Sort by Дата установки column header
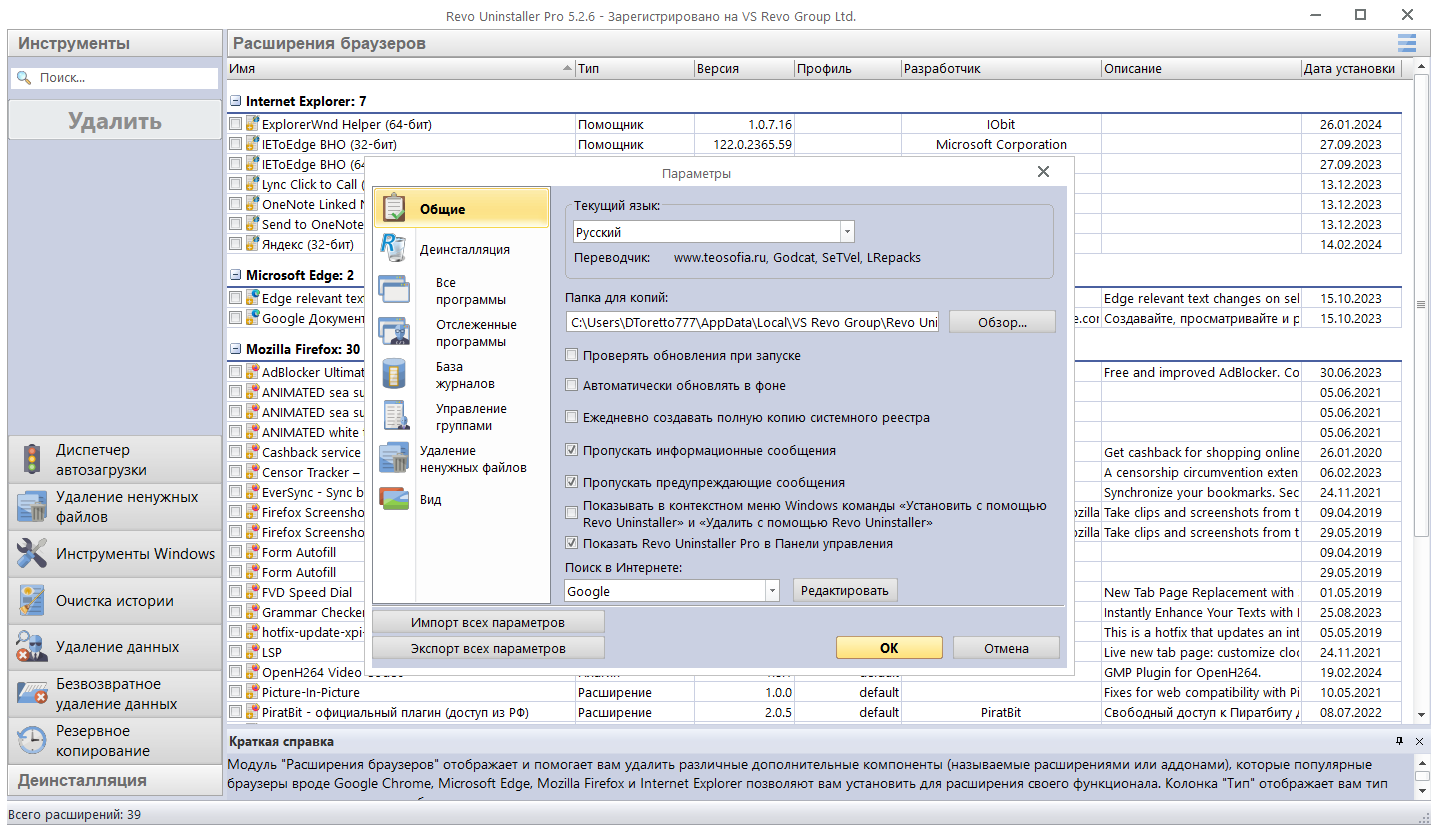The width and height of the screenshot is (1438, 832). click(1351, 68)
